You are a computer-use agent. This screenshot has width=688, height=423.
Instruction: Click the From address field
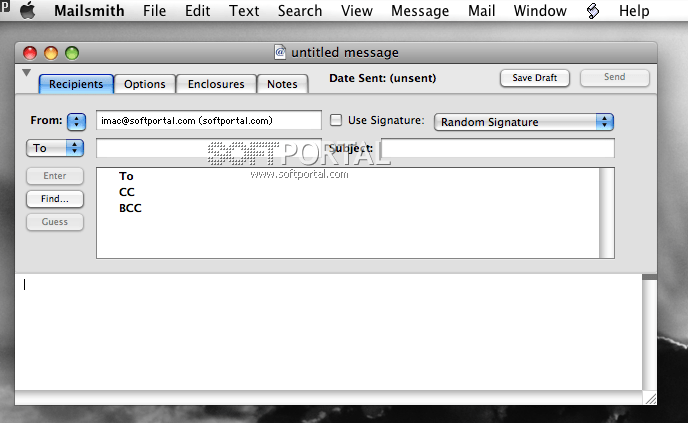pyautogui.click(x=209, y=120)
